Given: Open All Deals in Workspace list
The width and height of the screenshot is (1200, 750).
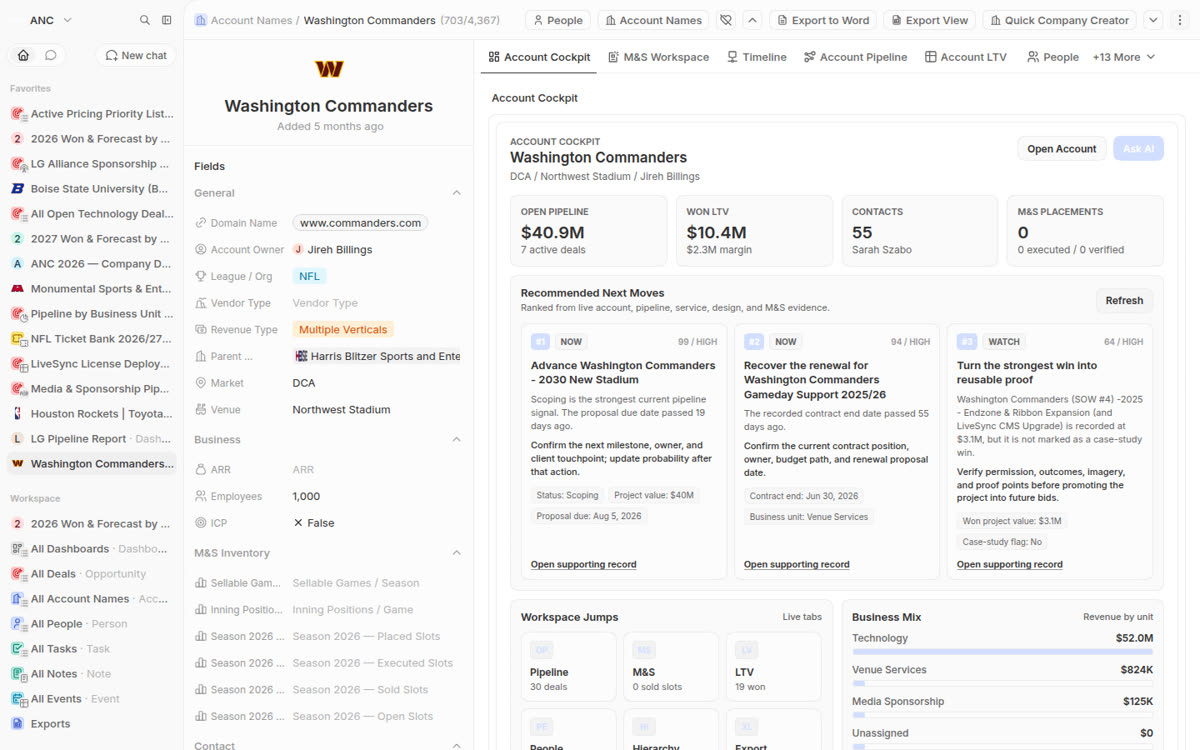Looking at the screenshot, I should point(92,574).
